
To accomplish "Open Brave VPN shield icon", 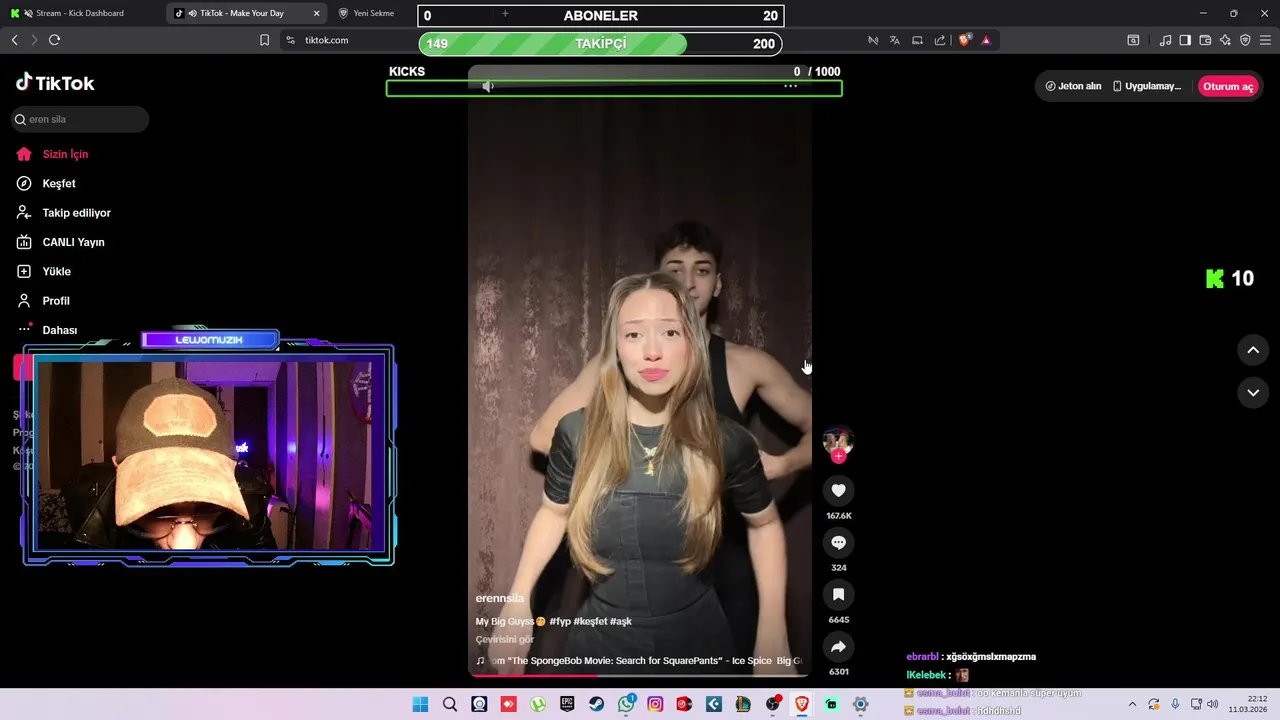I will [1245, 40].
